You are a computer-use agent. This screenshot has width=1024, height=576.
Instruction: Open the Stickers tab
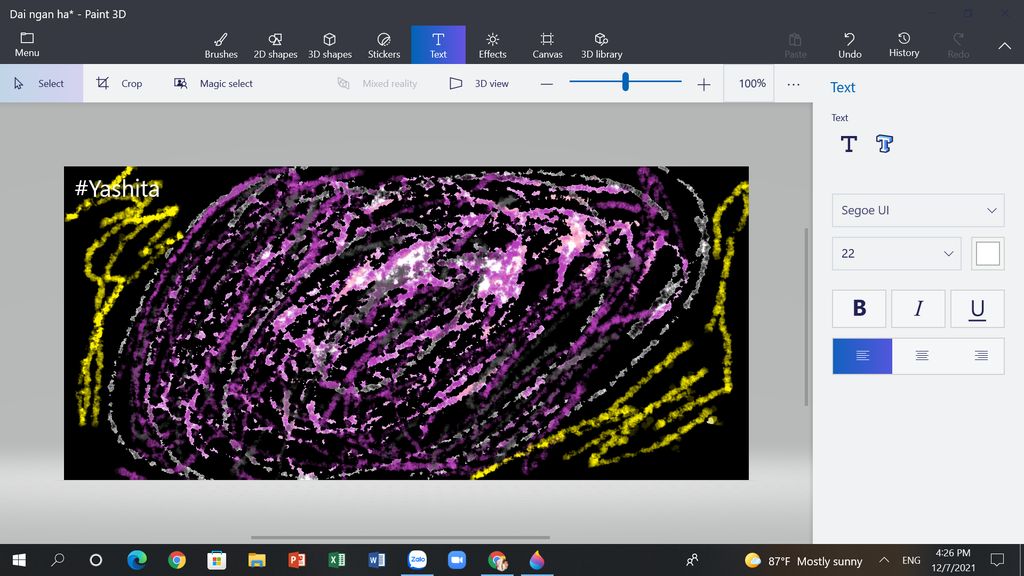click(384, 46)
